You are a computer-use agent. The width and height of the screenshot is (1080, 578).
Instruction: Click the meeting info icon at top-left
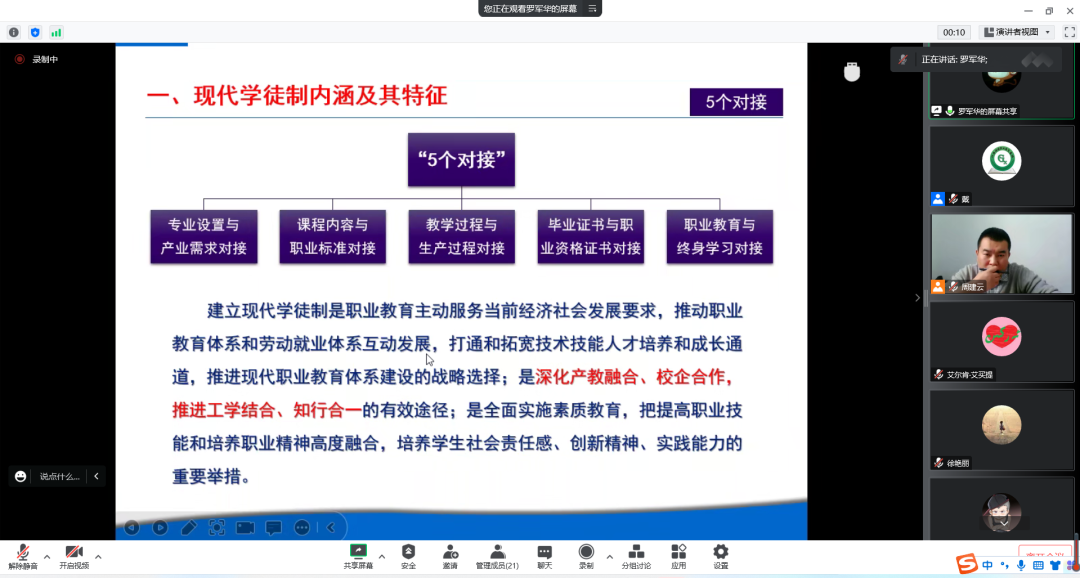point(14,32)
